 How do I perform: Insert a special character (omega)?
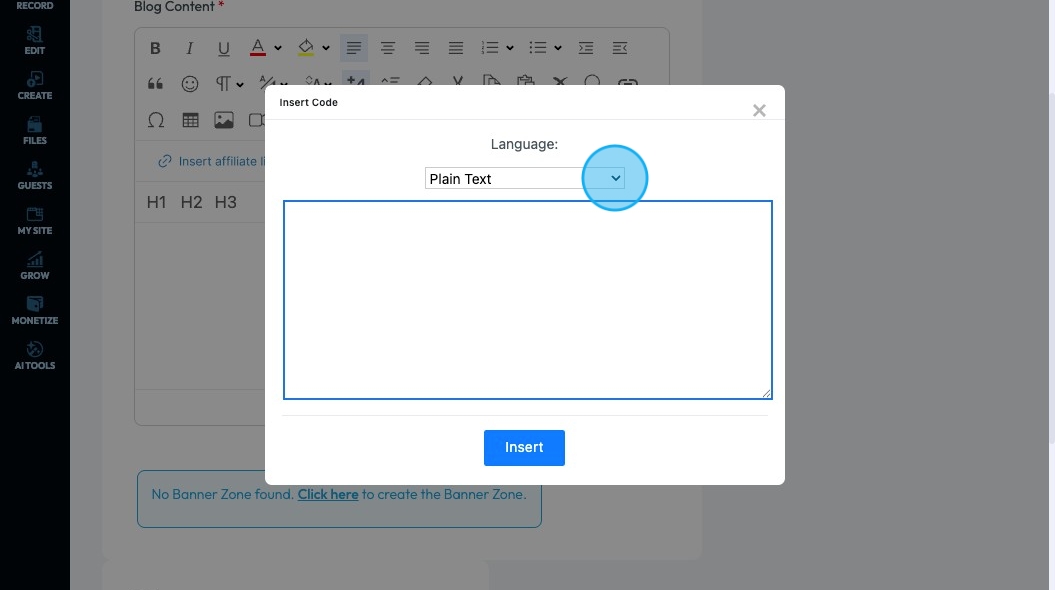pyautogui.click(x=155, y=120)
